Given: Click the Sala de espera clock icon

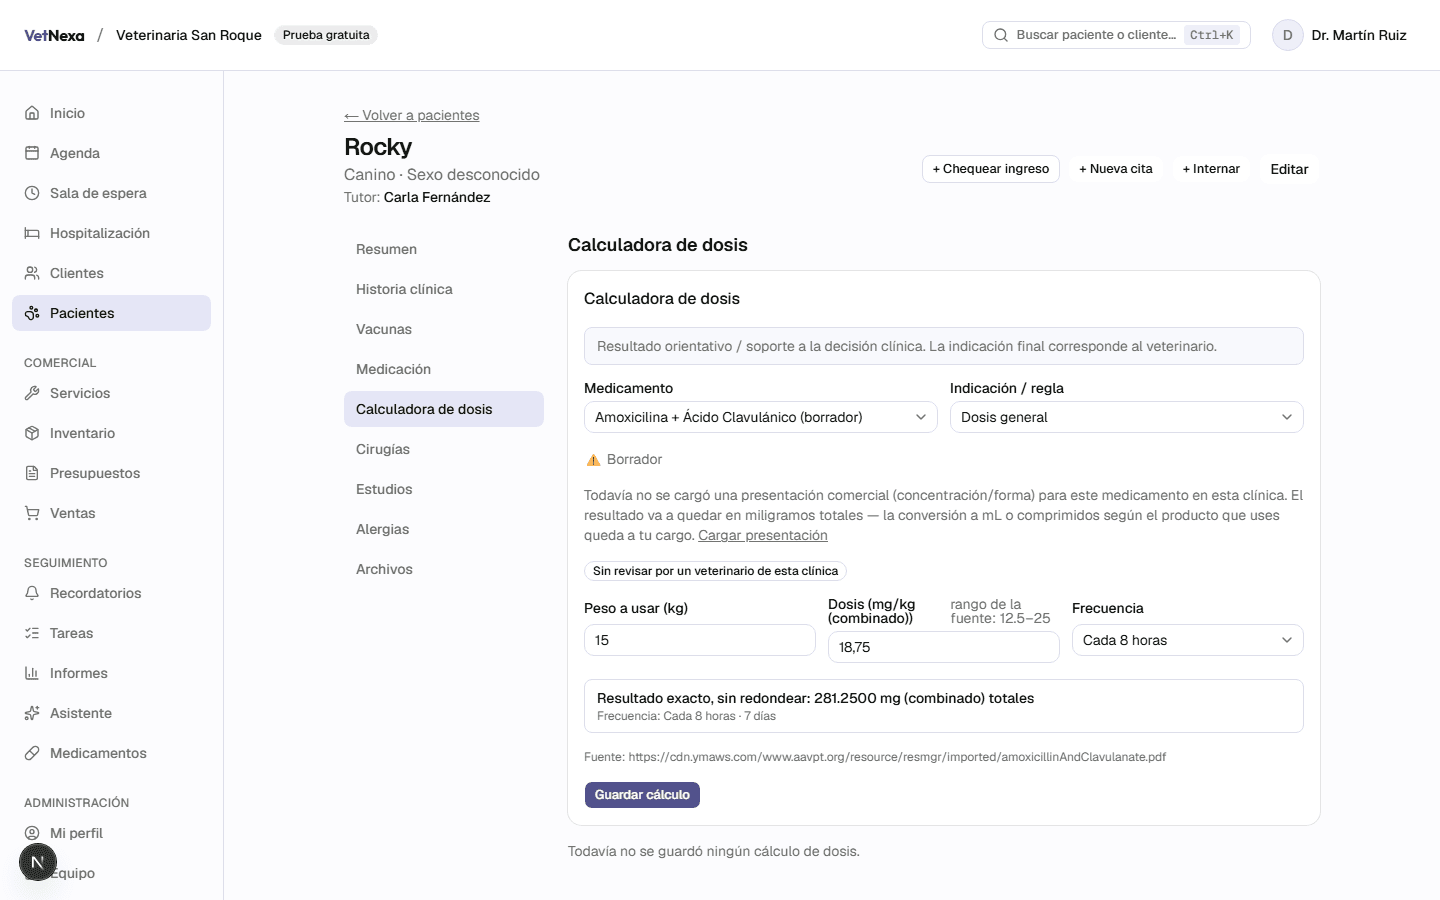Looking at the screenshot, I should point(32,193).
